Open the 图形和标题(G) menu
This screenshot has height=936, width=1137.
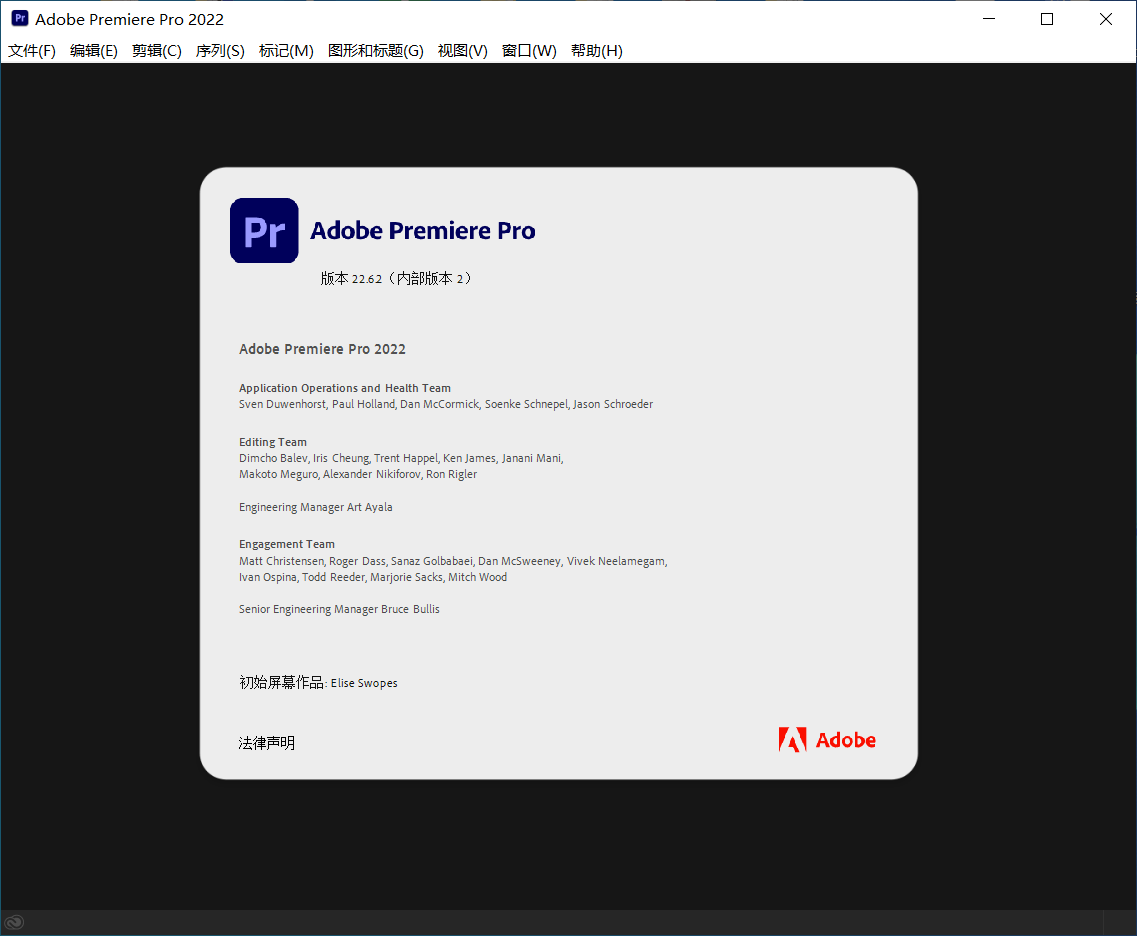pos(376,51)
